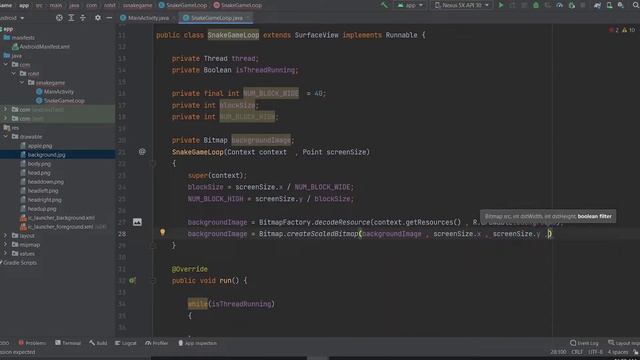Place cursor on NUM_BLOCK_WIDE at line 16
The width and height of the screenshot is (640, 360).
click(271, 93)
